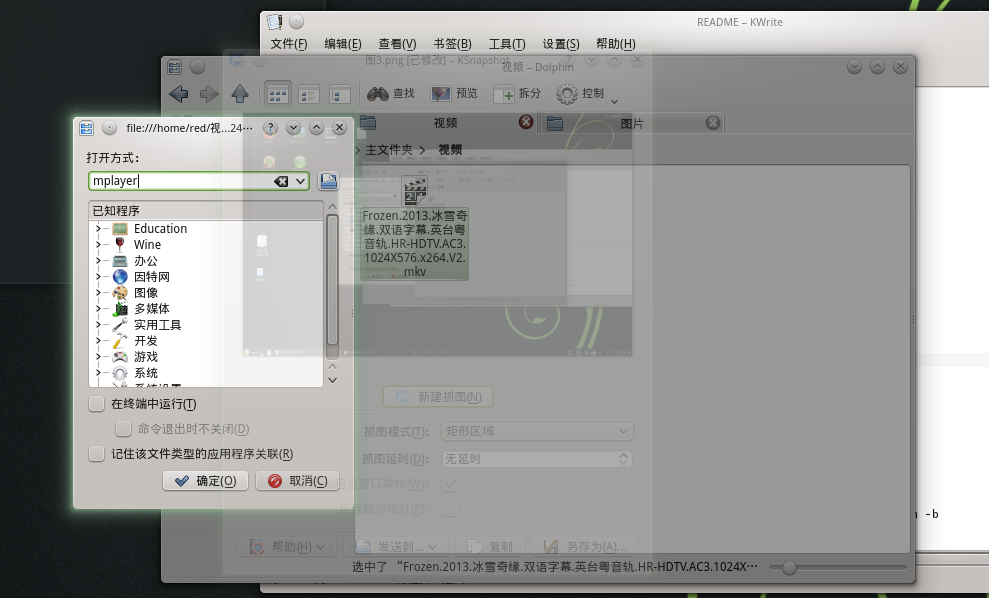This screenshot has width=989, height=598.
Task: Open KWrite 文件 menu
Action: (x=289, y=44)
